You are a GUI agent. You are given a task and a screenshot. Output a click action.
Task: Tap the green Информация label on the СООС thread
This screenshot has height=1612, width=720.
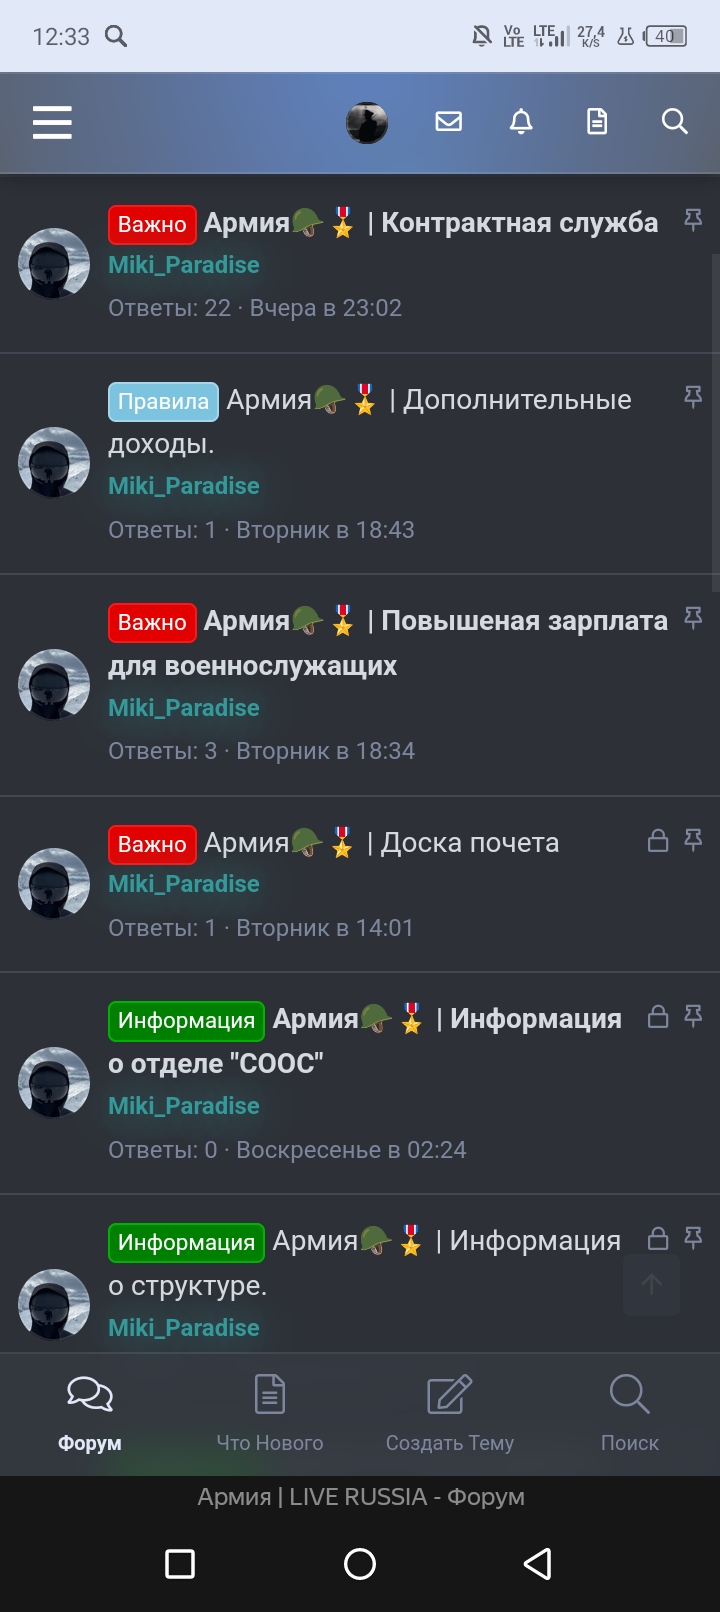(187, 1021)
